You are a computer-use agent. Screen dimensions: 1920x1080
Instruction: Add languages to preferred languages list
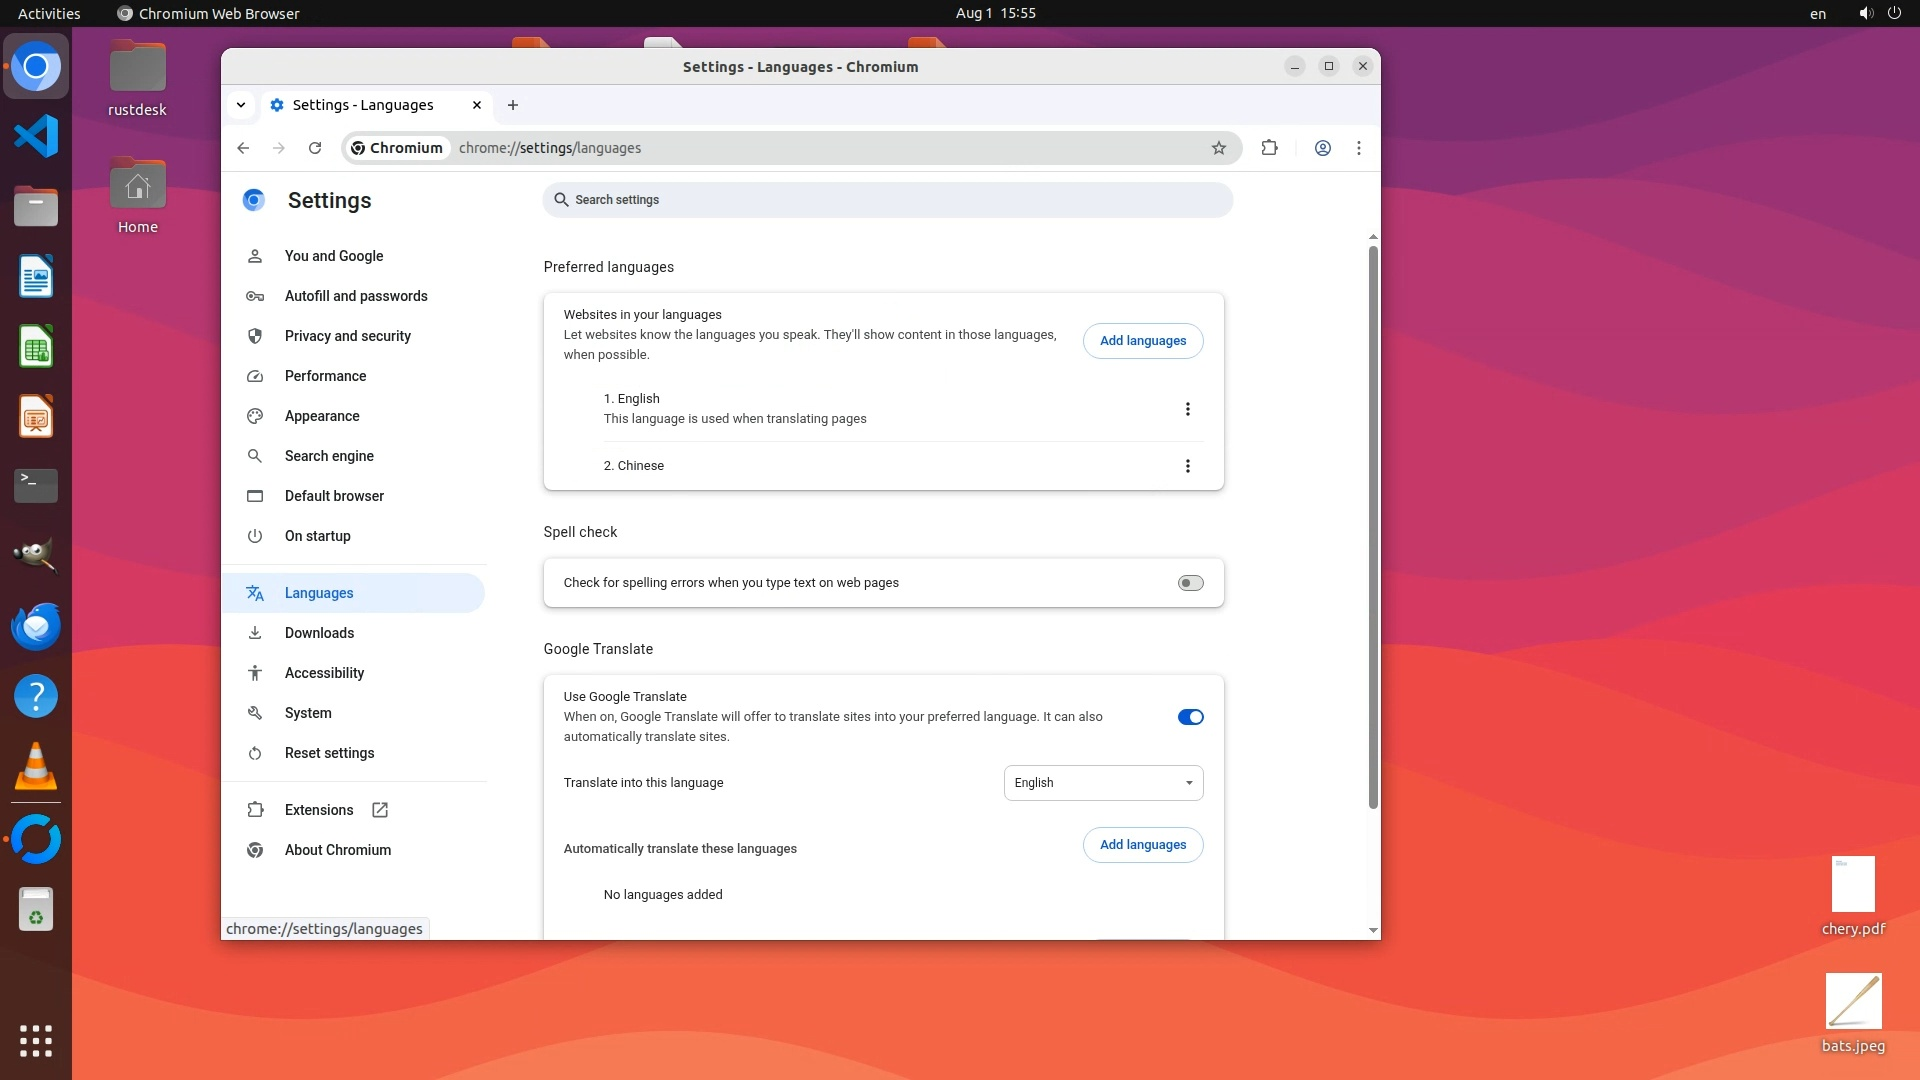pos(1142,341)
